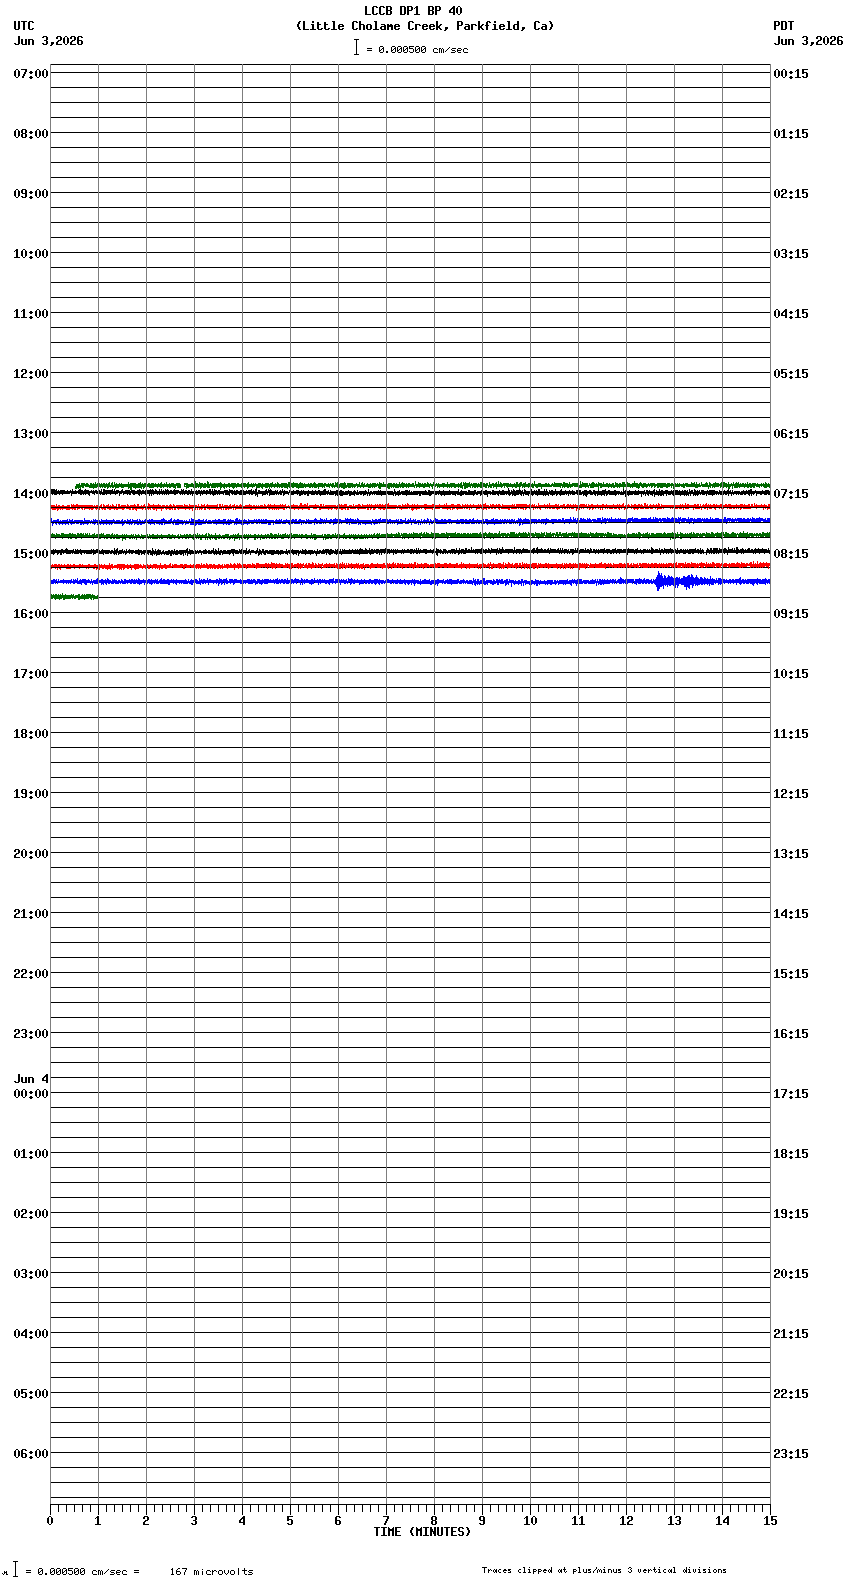
Task: Click the short green trace segment below 15:30
Action: pos(74,597)
